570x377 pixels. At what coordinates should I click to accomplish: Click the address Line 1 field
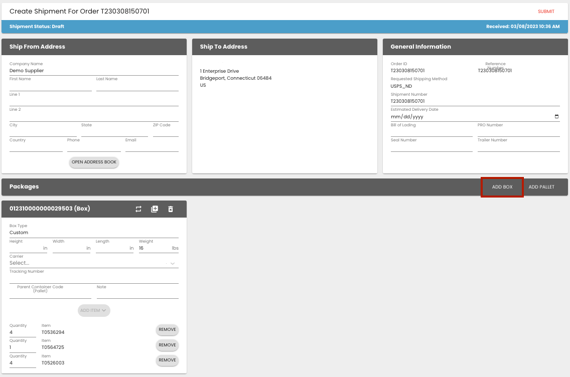click(94, 101)
